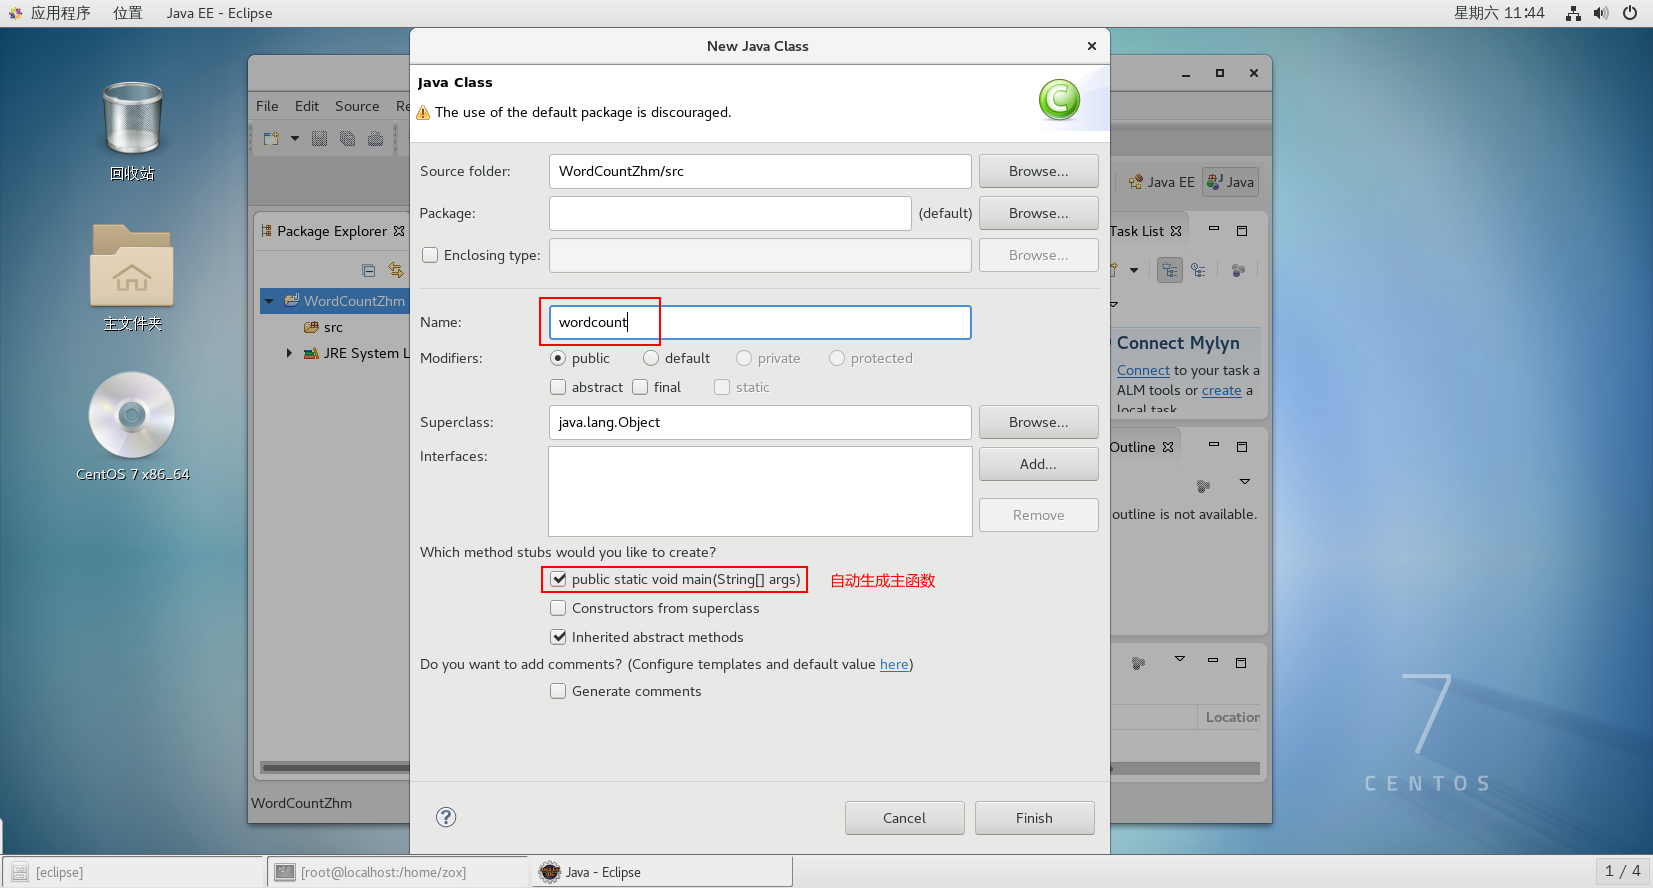Click the Save icon in Eclipse toolbar
The image size is (1653, 888).
pyautogui.click(x=319, y=138)
